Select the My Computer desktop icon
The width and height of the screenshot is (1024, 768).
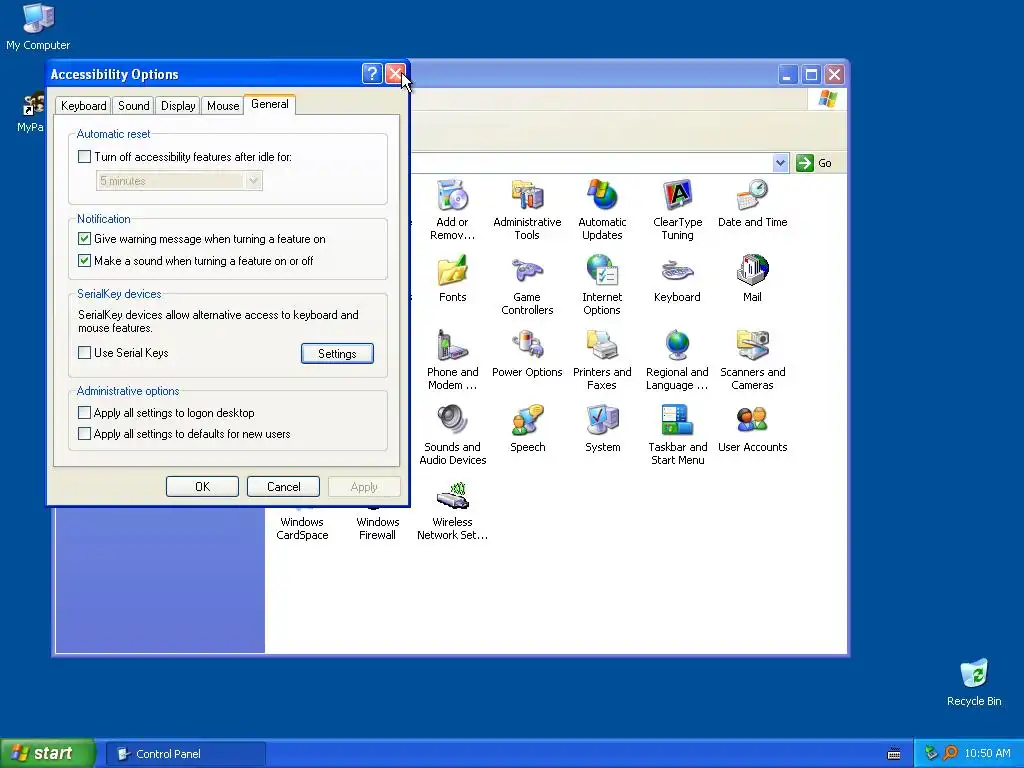pos(38,26)
